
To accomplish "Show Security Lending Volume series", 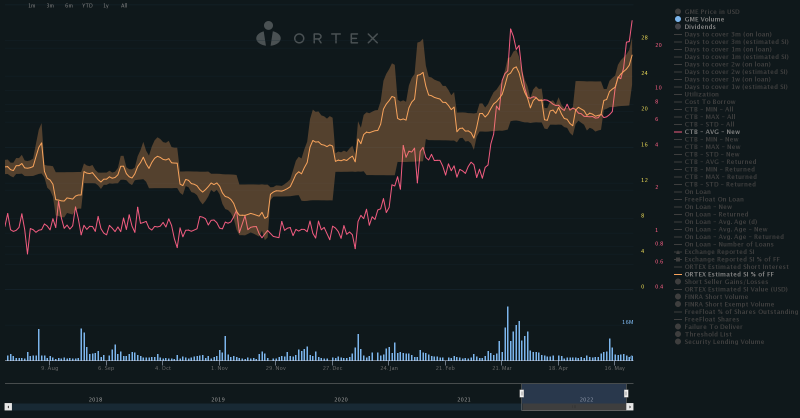I will click(719, 342).
